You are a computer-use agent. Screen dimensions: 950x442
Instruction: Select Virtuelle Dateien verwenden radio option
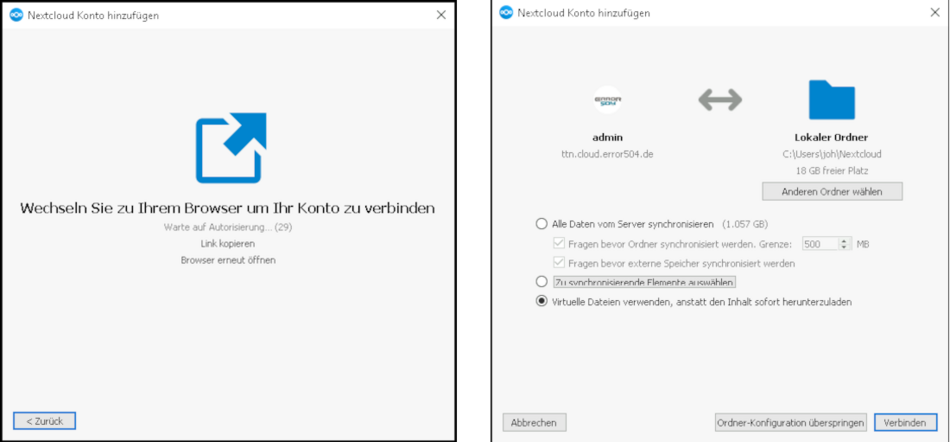point(542,302)
